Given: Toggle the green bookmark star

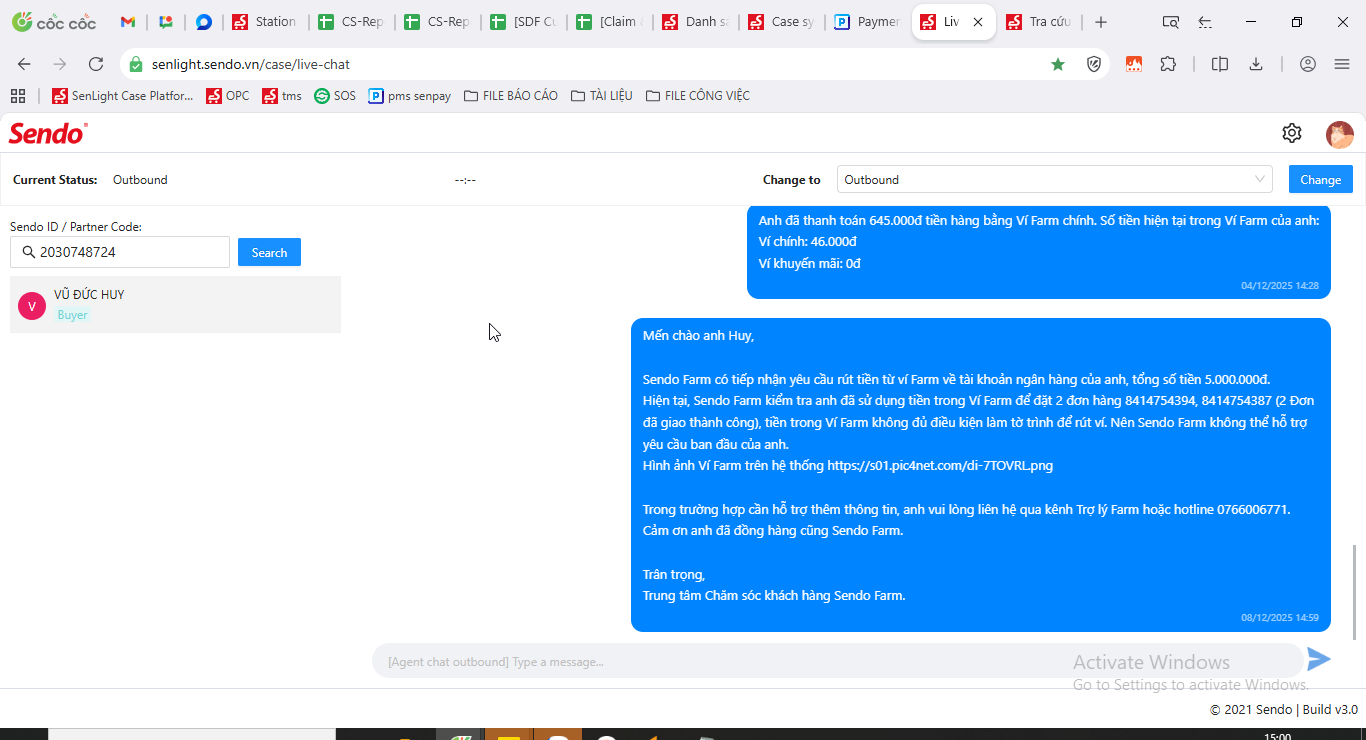Looking at the screenshot, I should click(x=1058, y=64).
